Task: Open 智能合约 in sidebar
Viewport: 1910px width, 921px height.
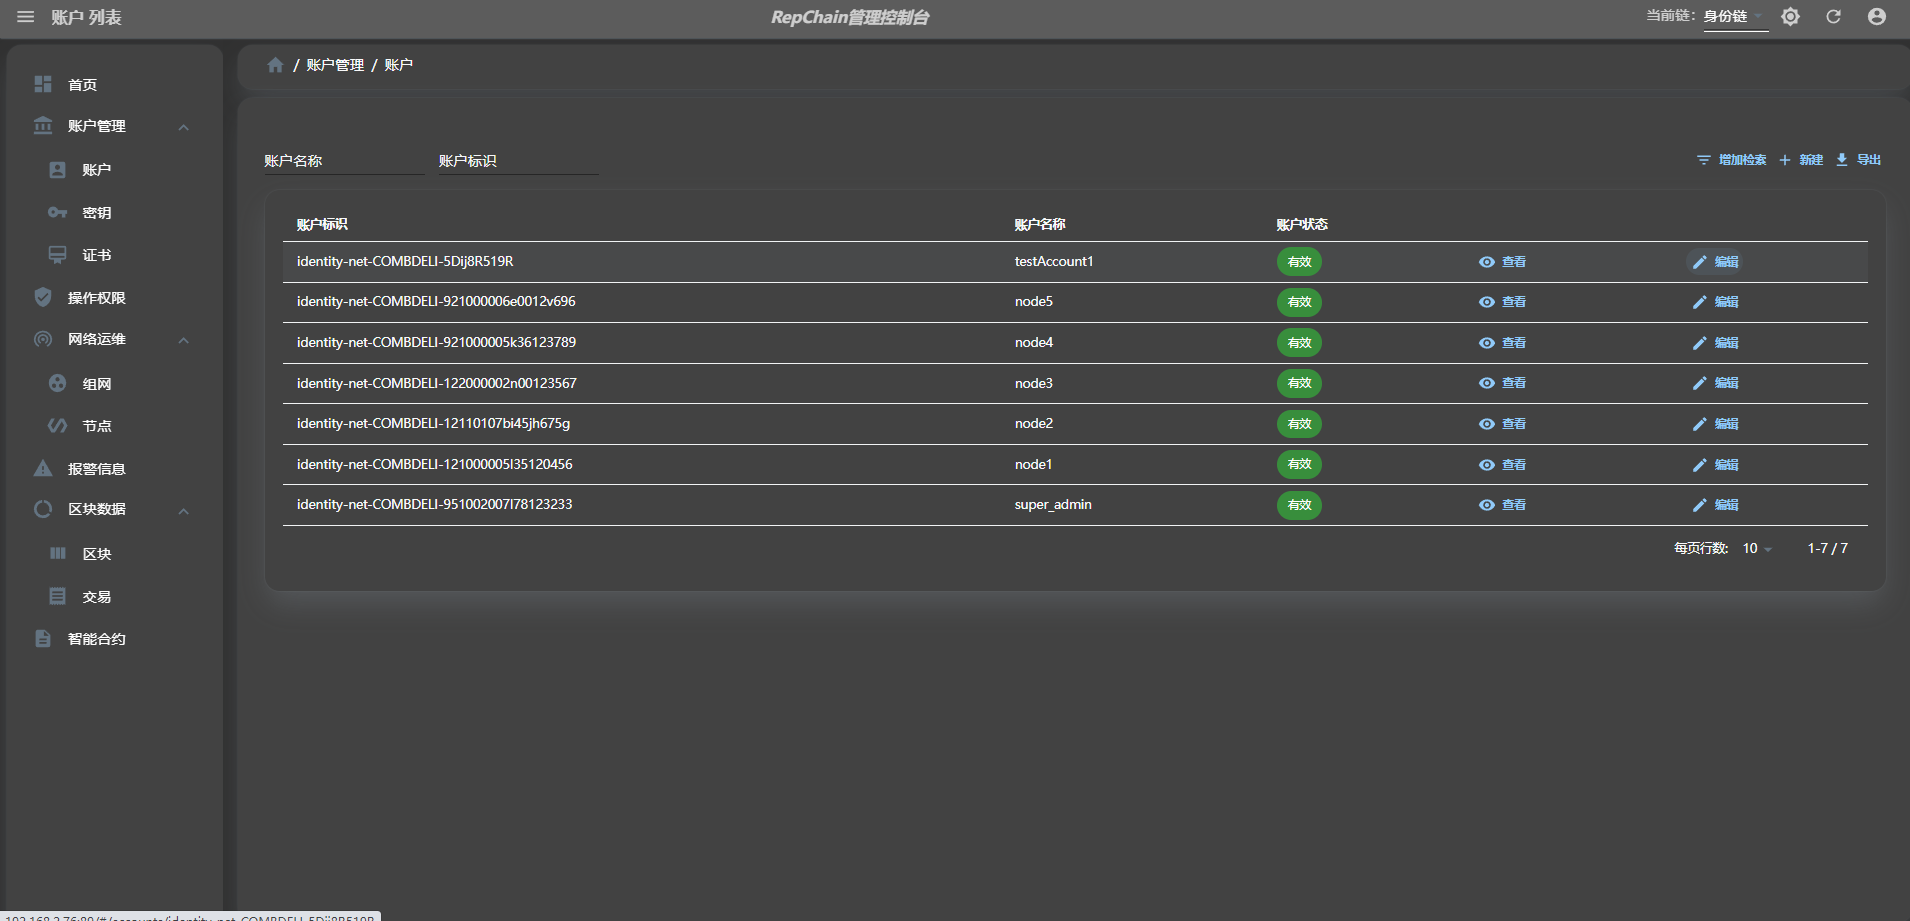Action: click(x=96, y=639)
